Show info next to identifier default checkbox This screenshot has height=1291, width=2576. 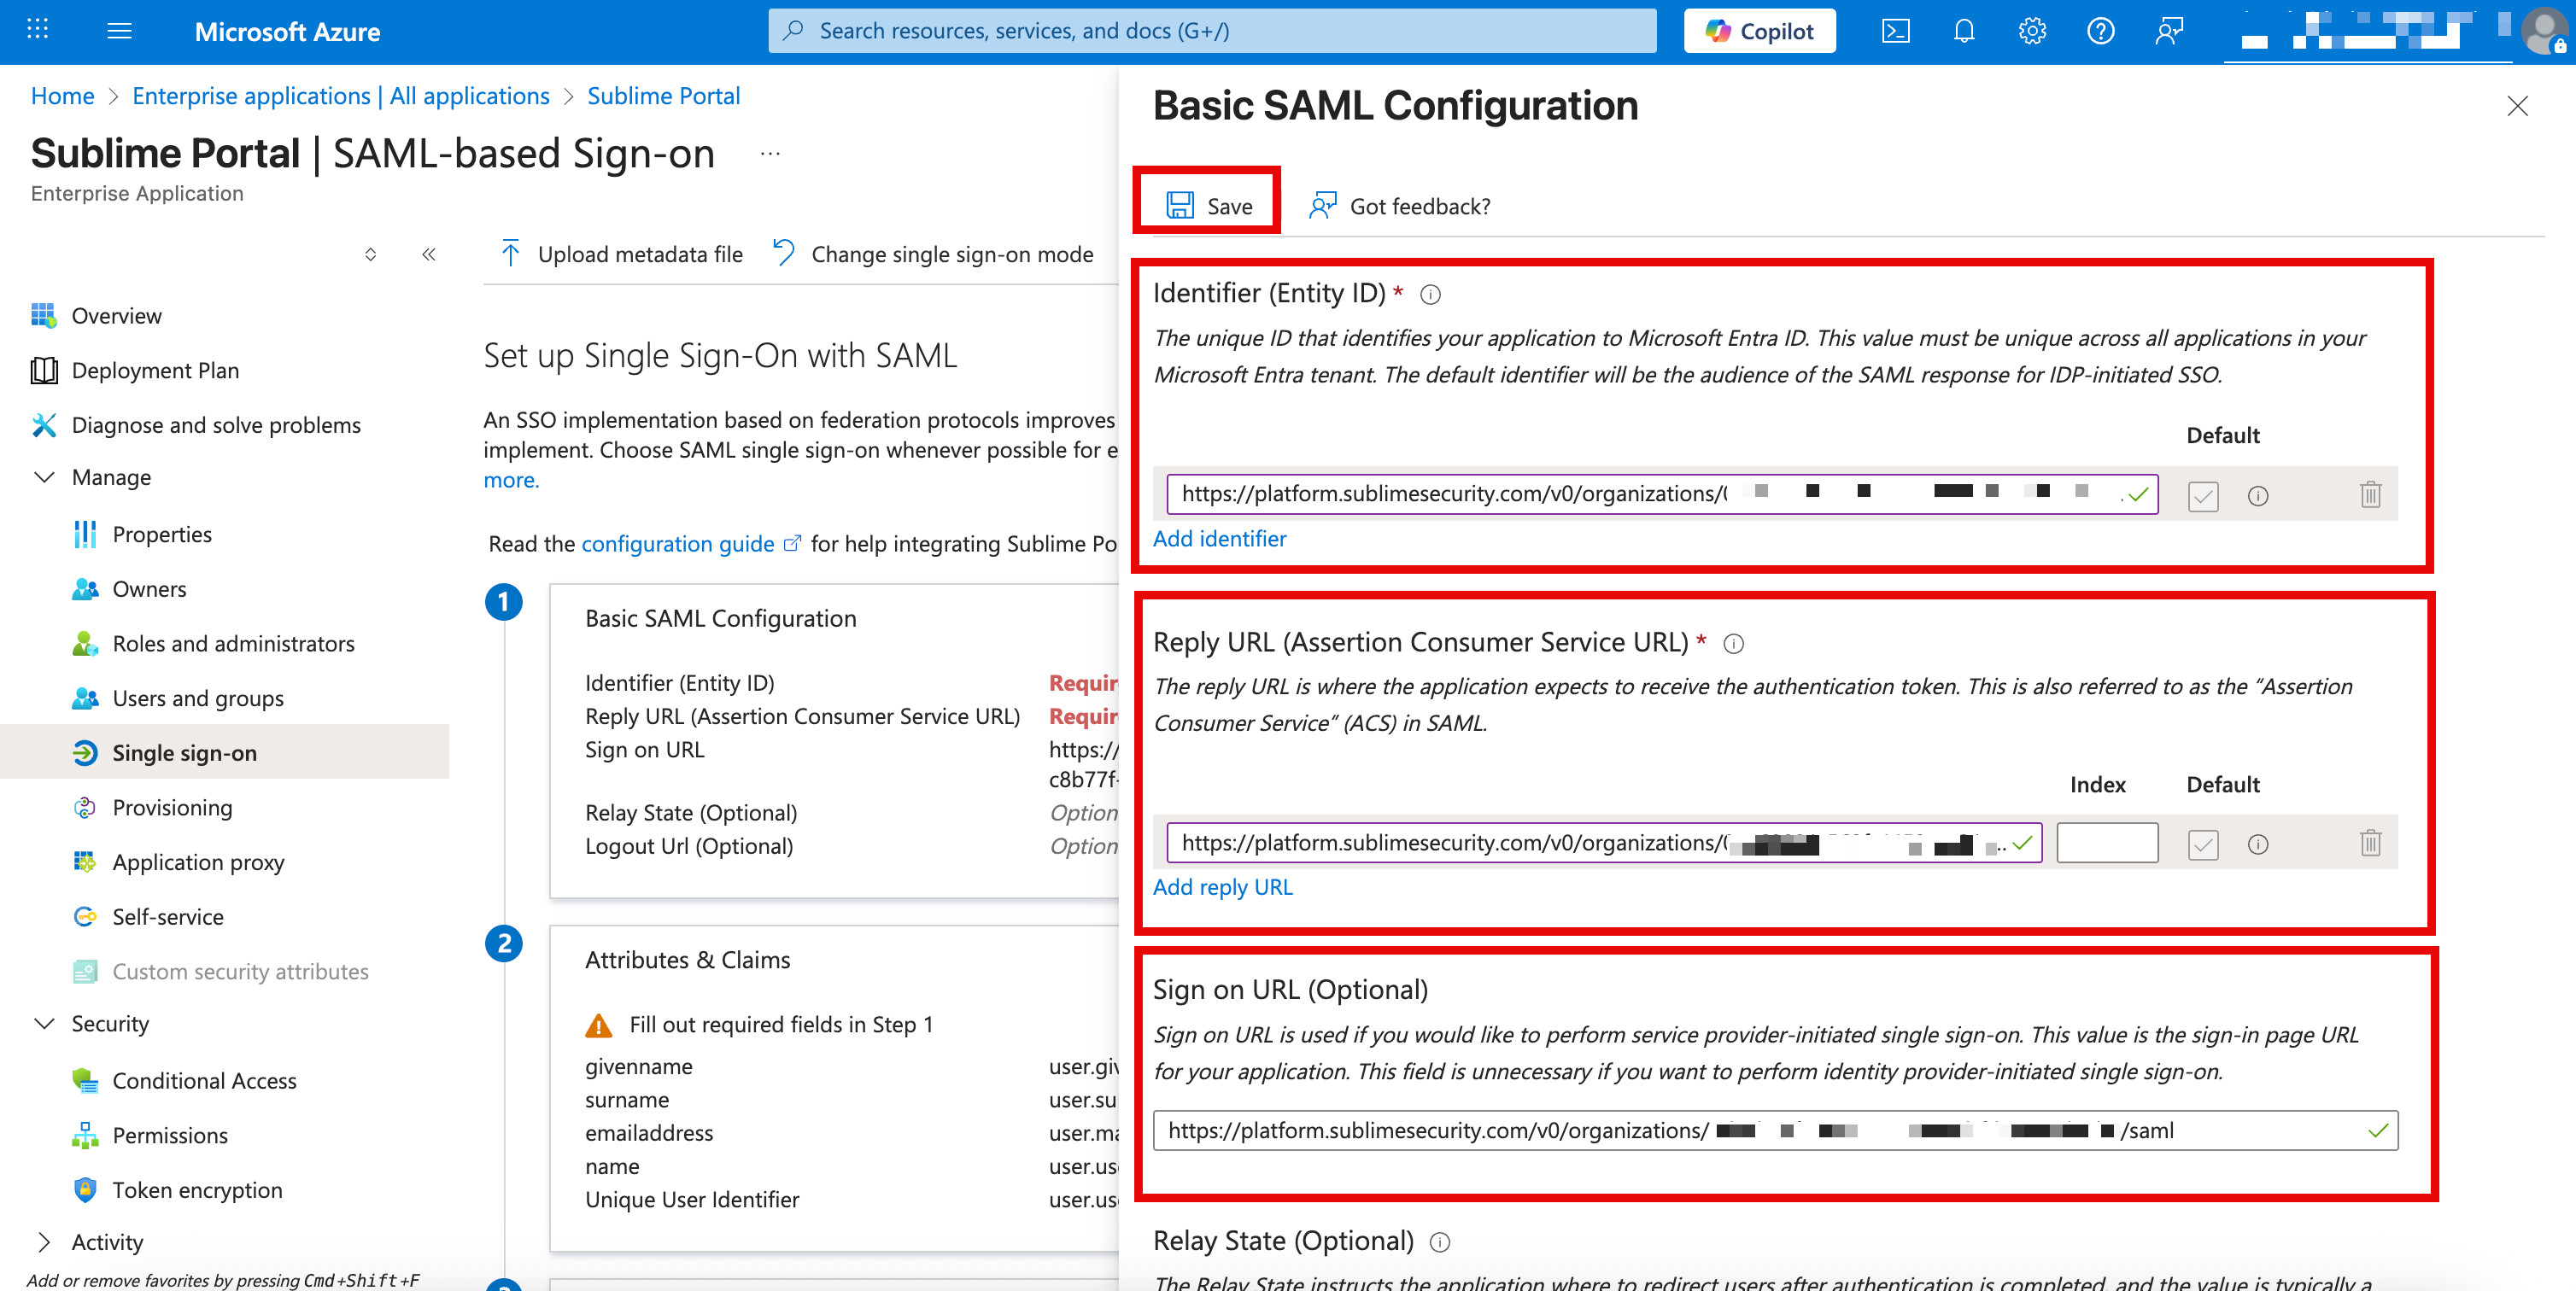pyautogui.click(x=2257, y=496)
